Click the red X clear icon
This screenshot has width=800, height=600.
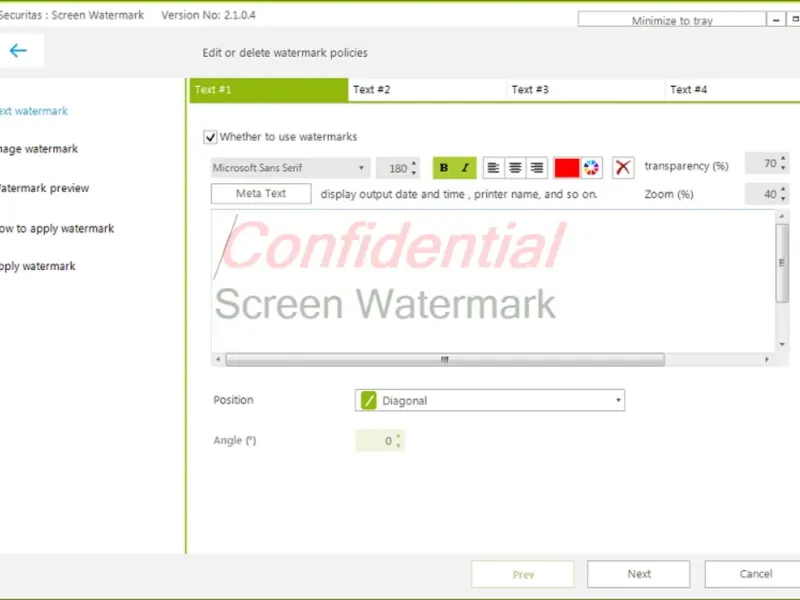[623, 167]
